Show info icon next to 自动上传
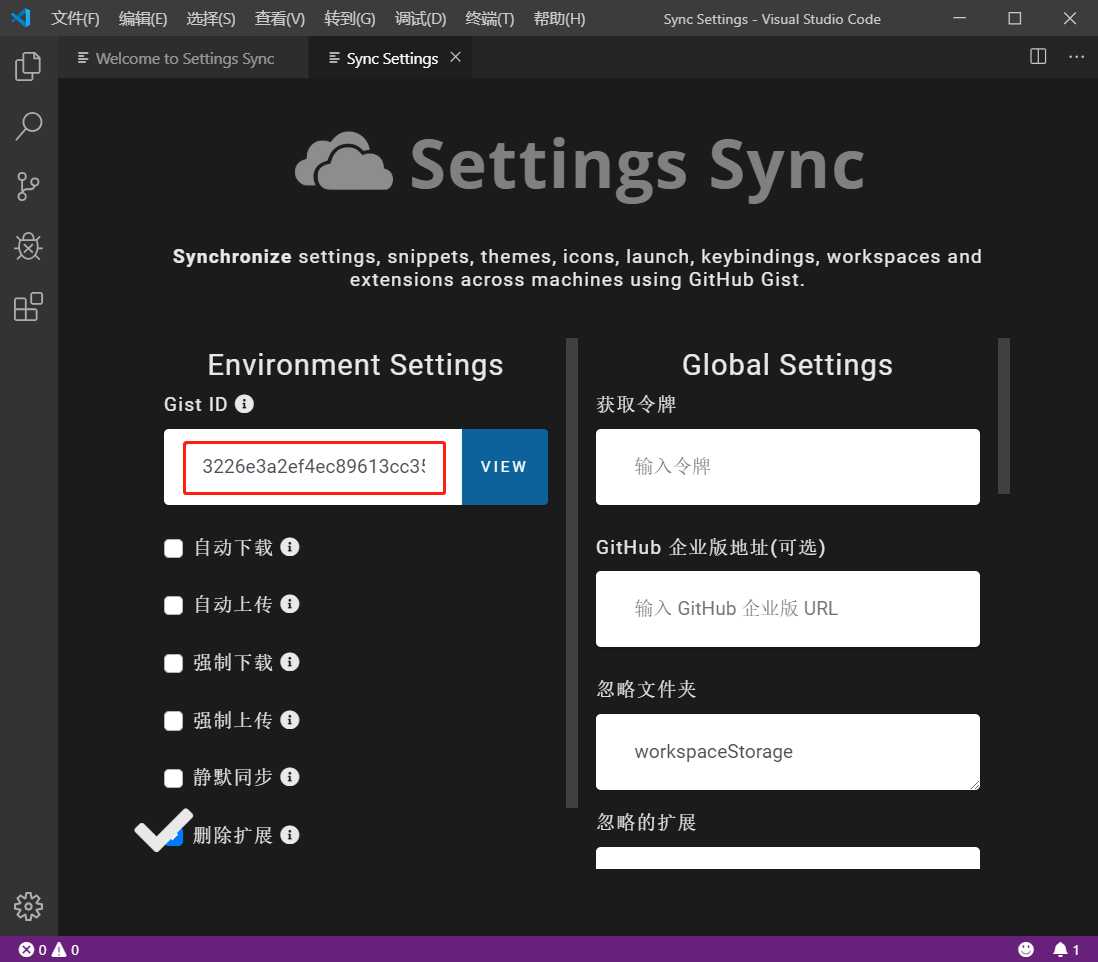Viewport: 1098px width, 962px height. coord(290,604)
